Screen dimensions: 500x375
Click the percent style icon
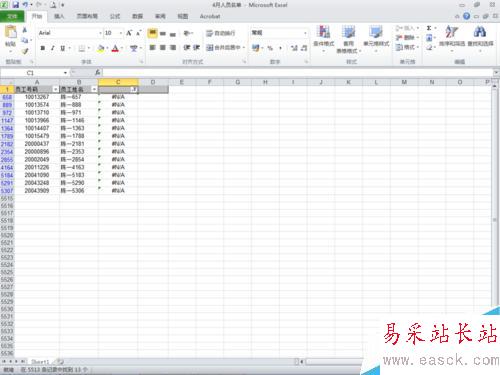click(270, 48)
